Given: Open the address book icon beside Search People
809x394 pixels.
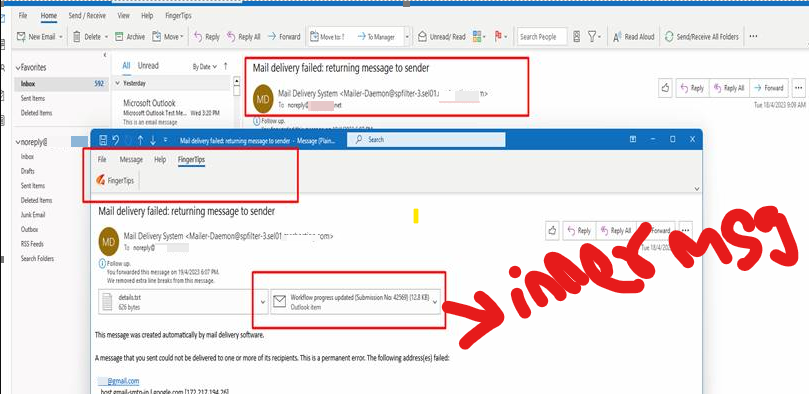Looking at the screenshot, I should click(577, 37).
